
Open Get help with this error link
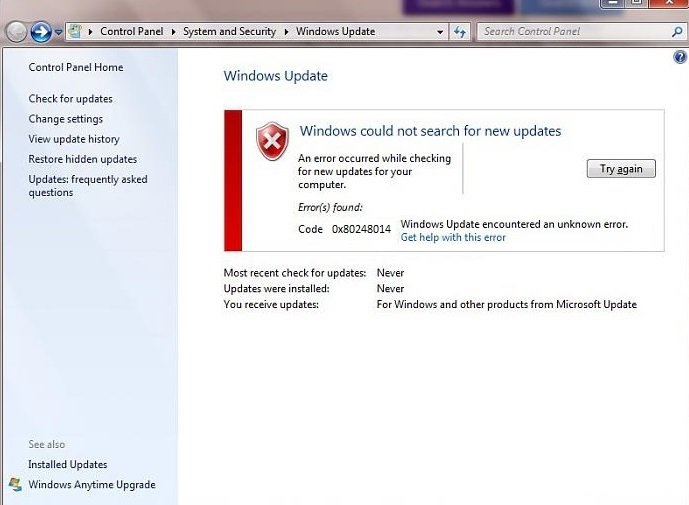coord(453,237)
